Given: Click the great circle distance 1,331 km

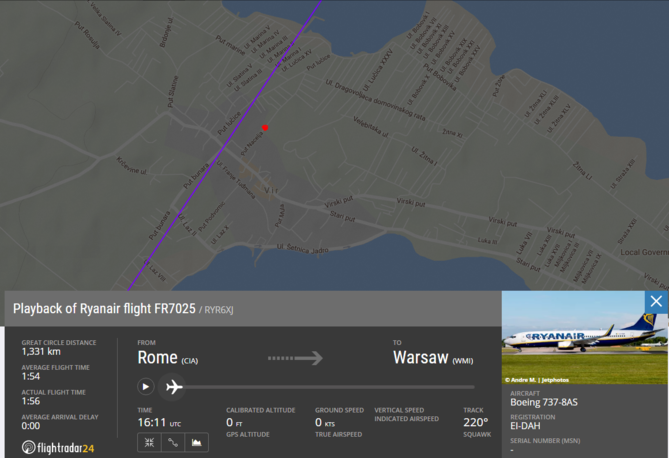Looking at the screenshot, I should click(41, 352).
